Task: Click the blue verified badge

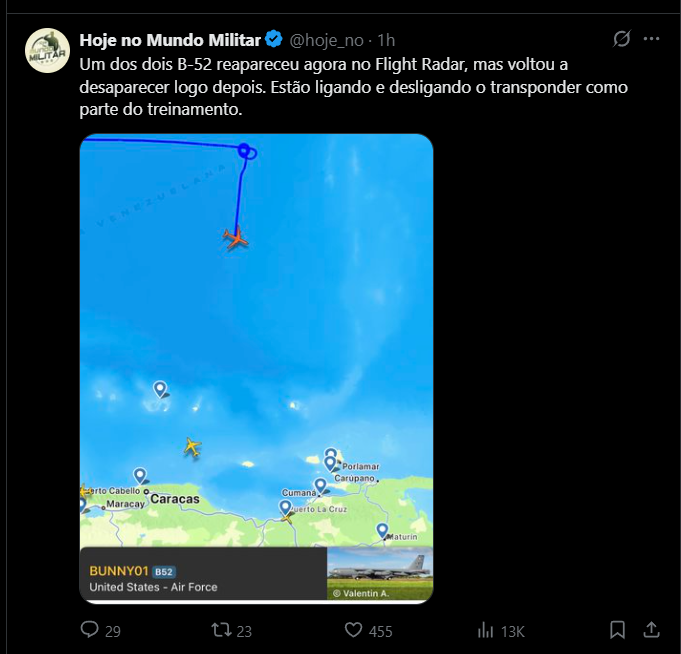Action: pyautogui.click(x=274, y=40)
